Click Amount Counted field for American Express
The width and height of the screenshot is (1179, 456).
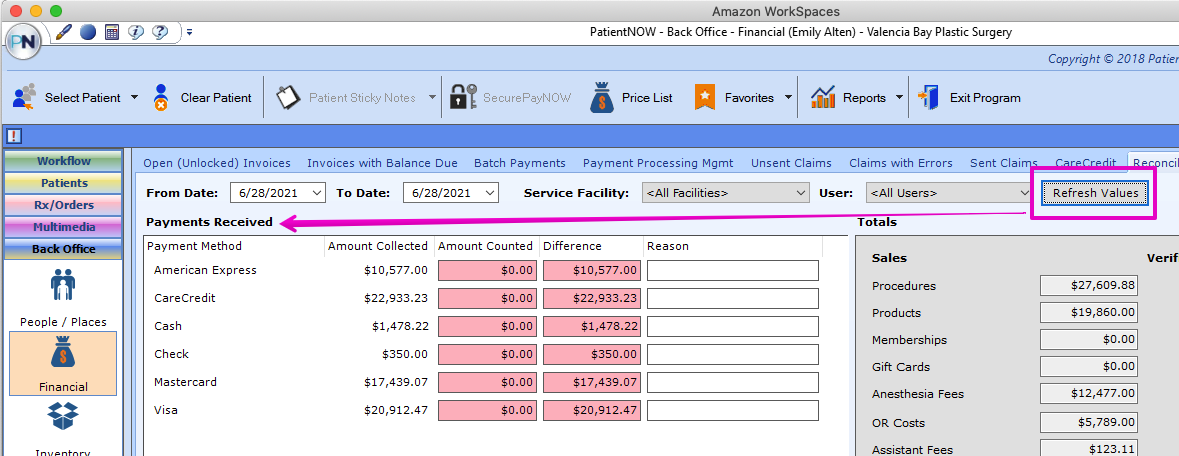coord(487,270)
